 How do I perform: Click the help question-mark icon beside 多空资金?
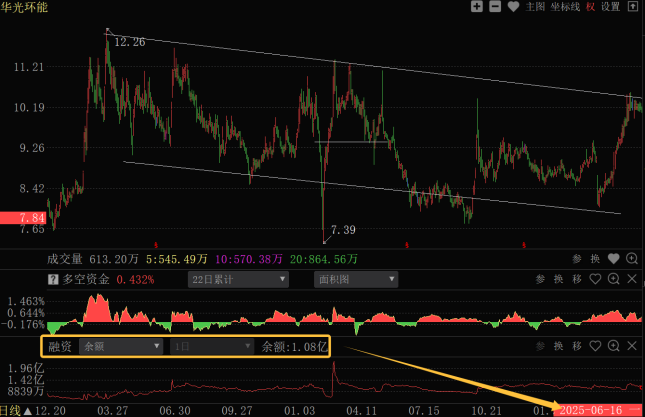tap(53, 280)
